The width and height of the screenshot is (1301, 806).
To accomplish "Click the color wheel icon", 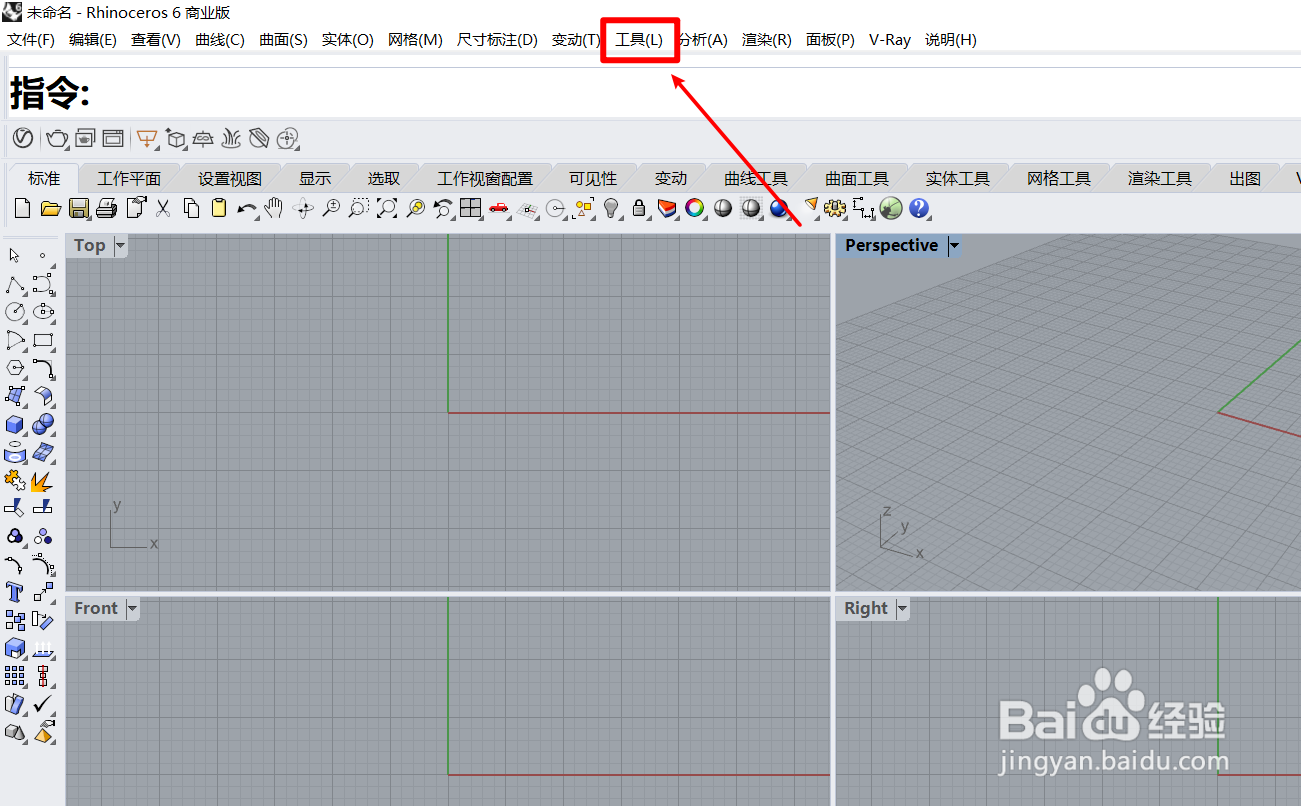I will pyautogui.click(x=695, y=208).
